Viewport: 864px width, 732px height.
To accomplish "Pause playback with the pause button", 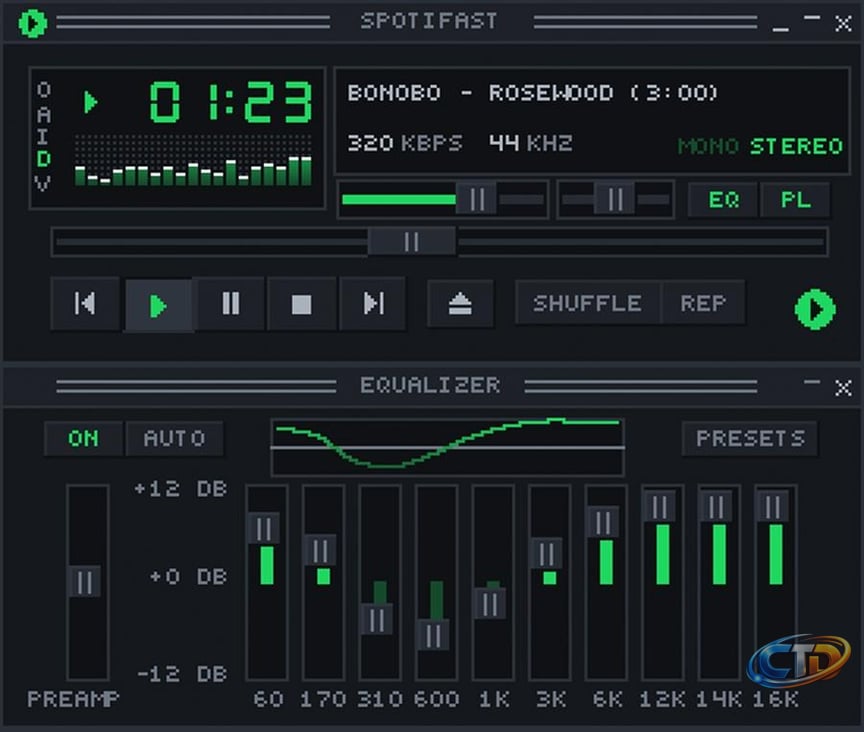I will [x=230, y=304].
